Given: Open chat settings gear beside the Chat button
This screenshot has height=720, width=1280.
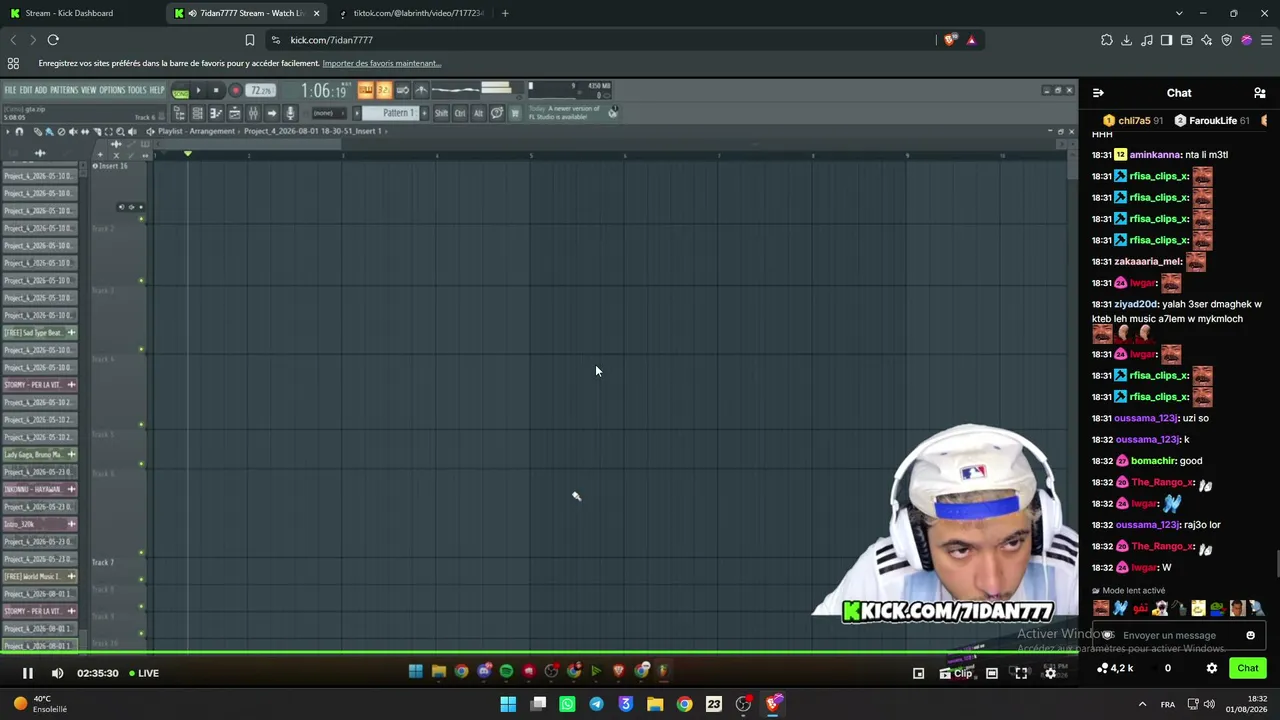Looking at the screenshot, I should coord(1212,668).
